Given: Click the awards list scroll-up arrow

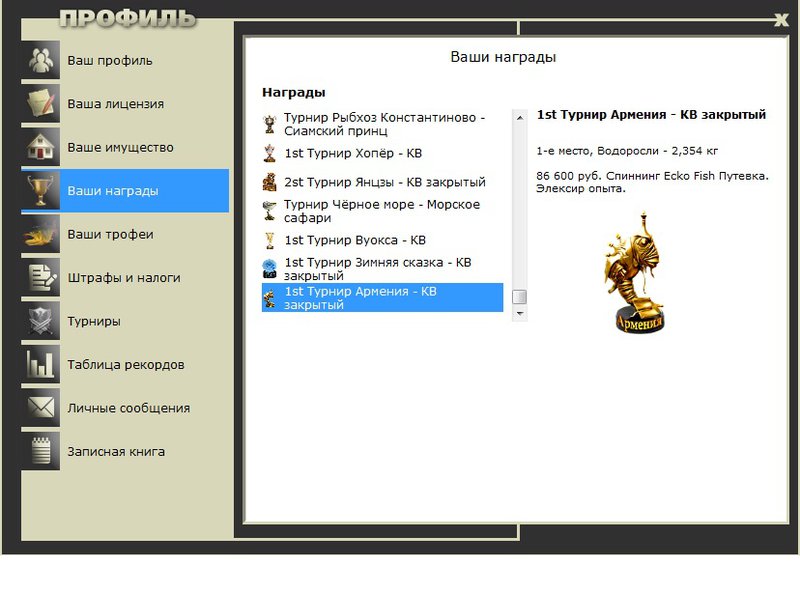Looking at the screenshot, I should point(519,118).
